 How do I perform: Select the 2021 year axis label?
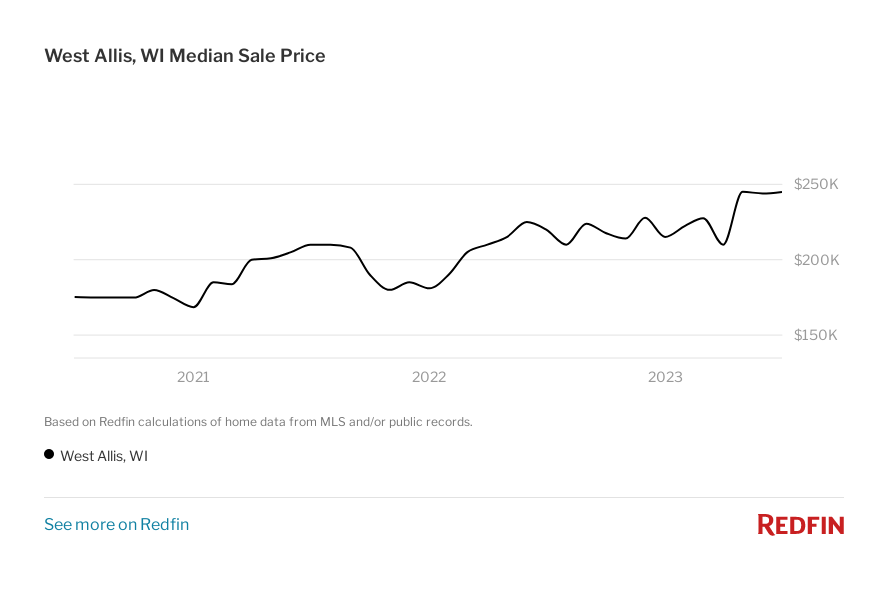point(193,377)
